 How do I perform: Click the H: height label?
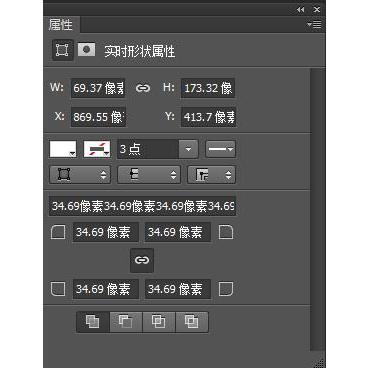(169, 87)
